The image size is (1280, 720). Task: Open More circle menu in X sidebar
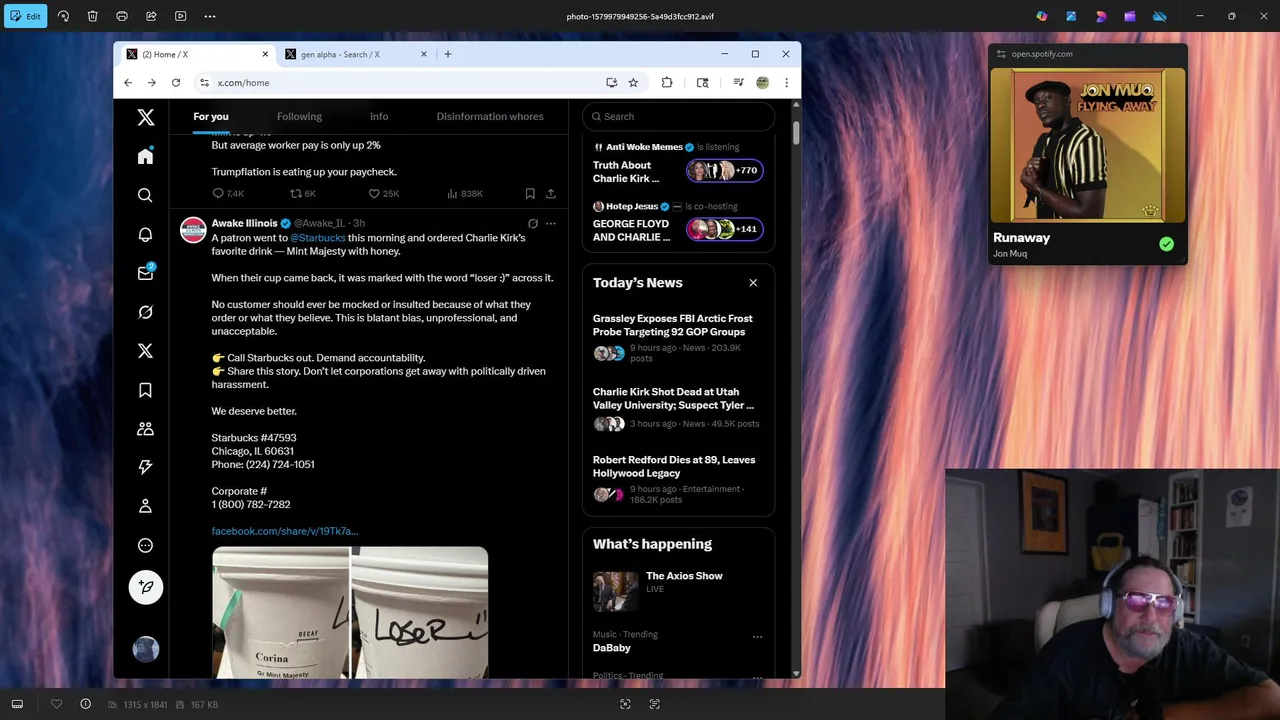145,545
